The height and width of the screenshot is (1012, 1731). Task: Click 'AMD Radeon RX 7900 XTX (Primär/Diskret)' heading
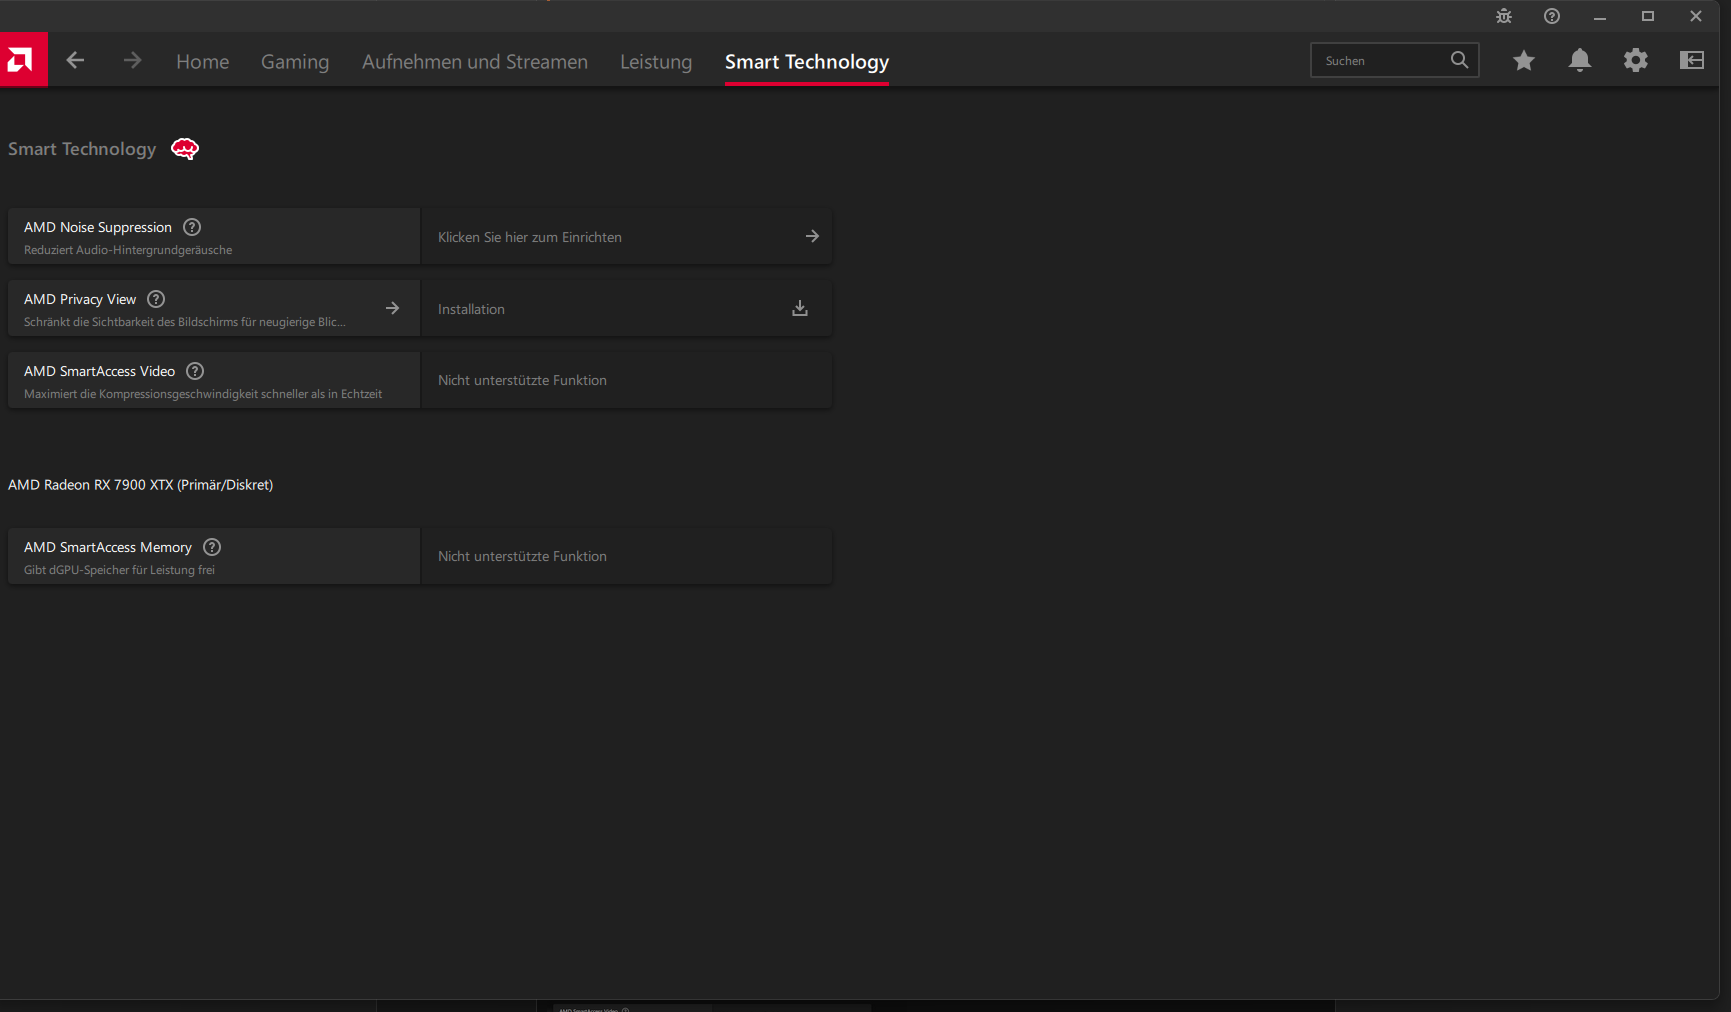pyautogui.click(x=141, y=485)
